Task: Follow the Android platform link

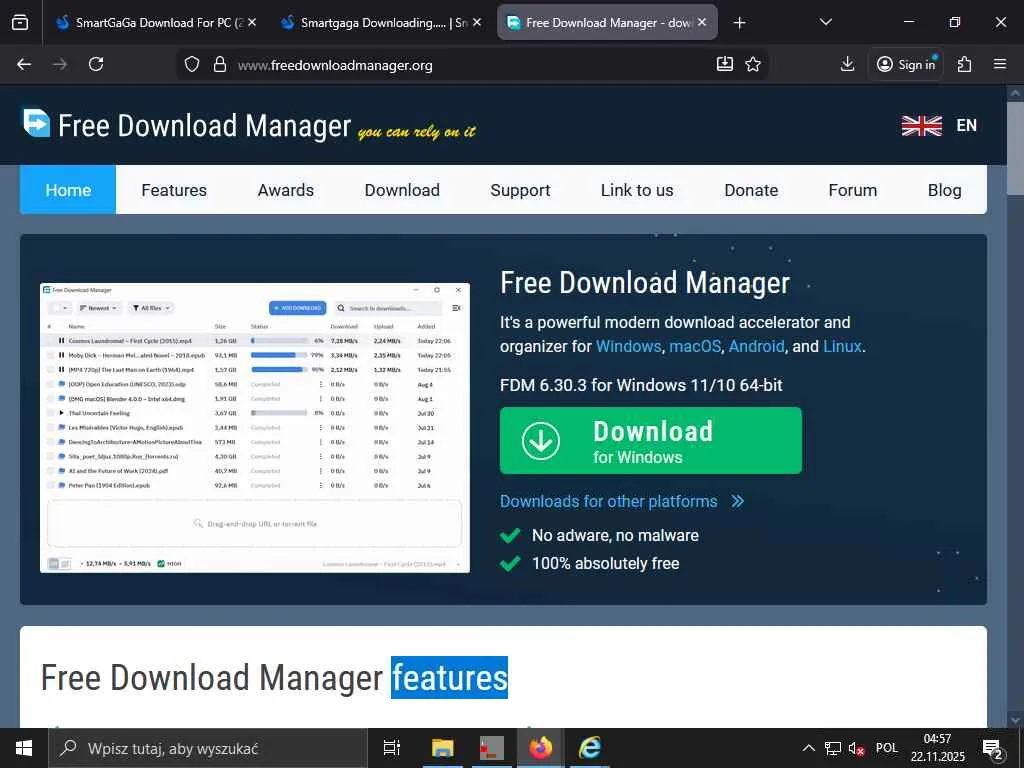Action: coord(756,346)
